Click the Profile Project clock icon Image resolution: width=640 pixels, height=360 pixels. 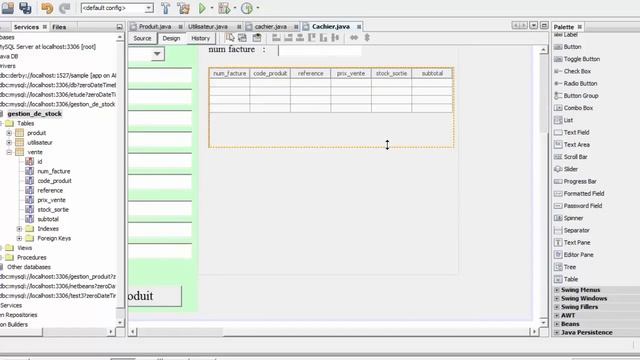point(247,8)
